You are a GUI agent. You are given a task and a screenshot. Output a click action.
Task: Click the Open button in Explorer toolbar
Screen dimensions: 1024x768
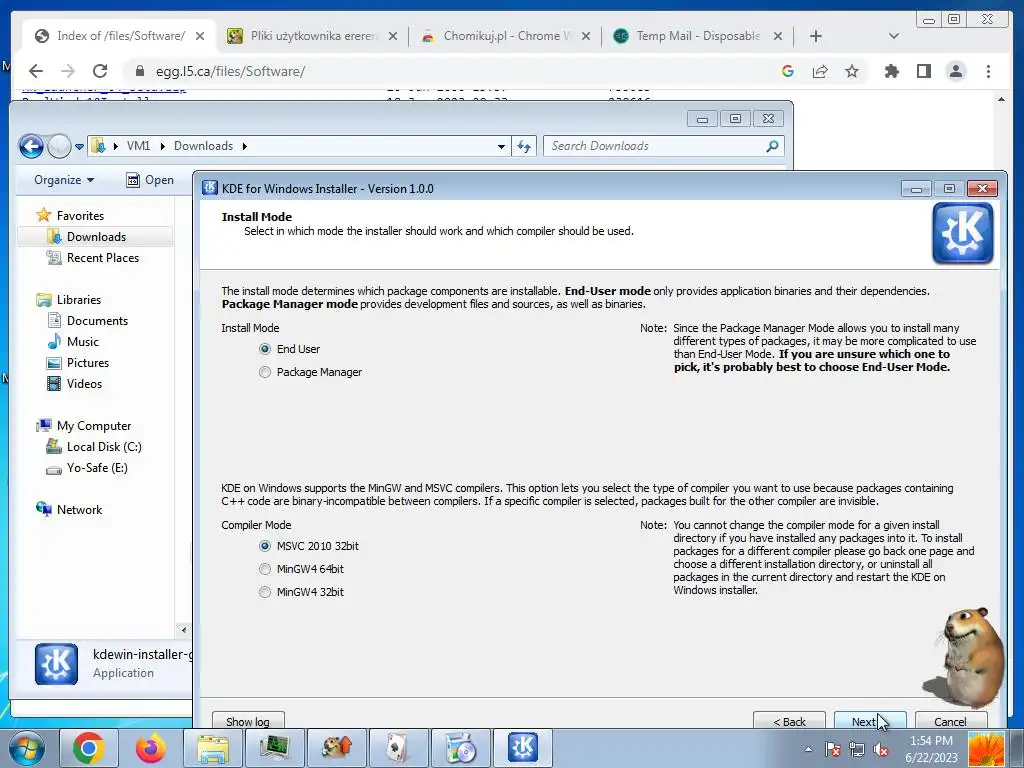tap(150, 180)
